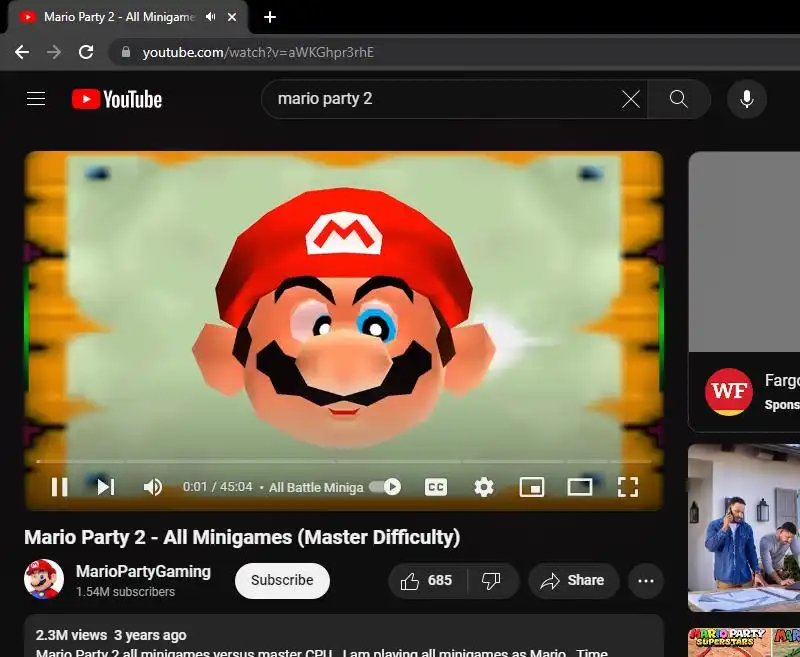Mute the tab via the speaker icon

point(210,17)
